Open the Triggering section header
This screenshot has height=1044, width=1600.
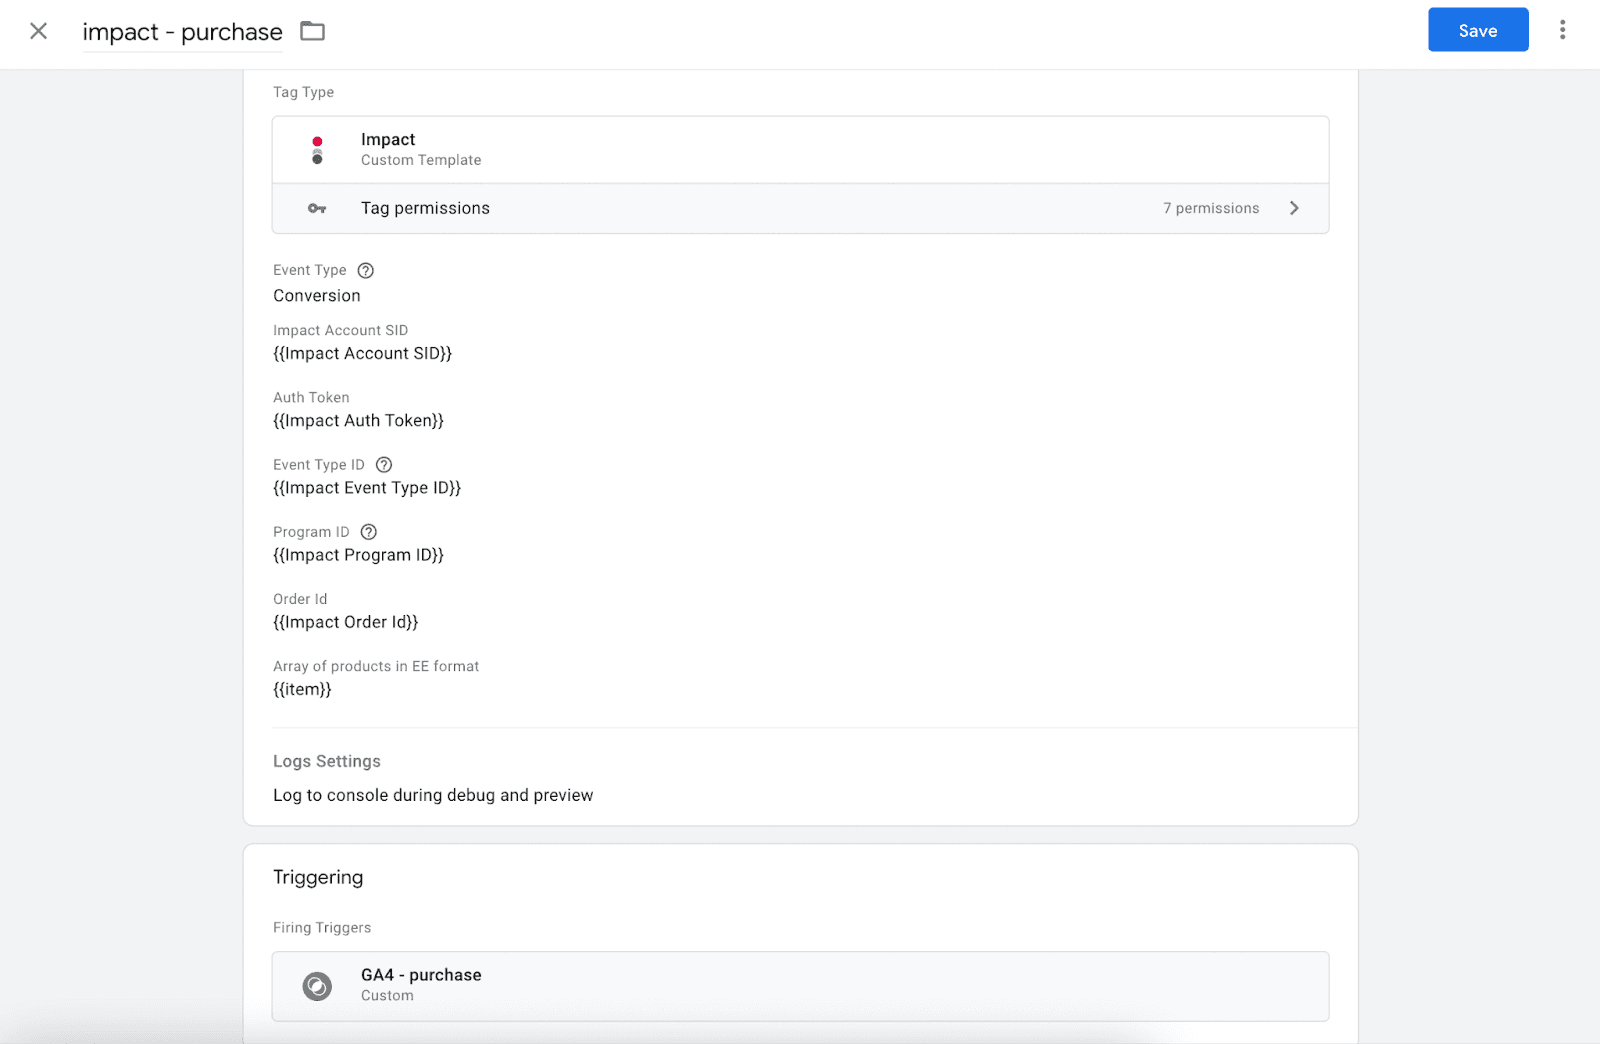point(318,877)
